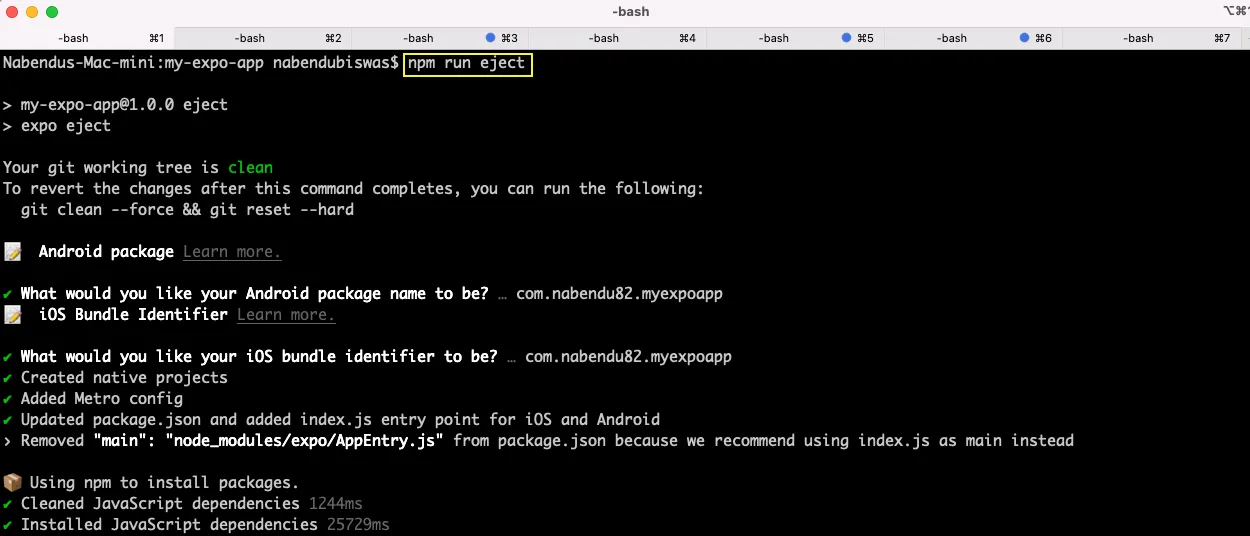Click the line expo eject

pyautogui.click(x=57, y=126)
